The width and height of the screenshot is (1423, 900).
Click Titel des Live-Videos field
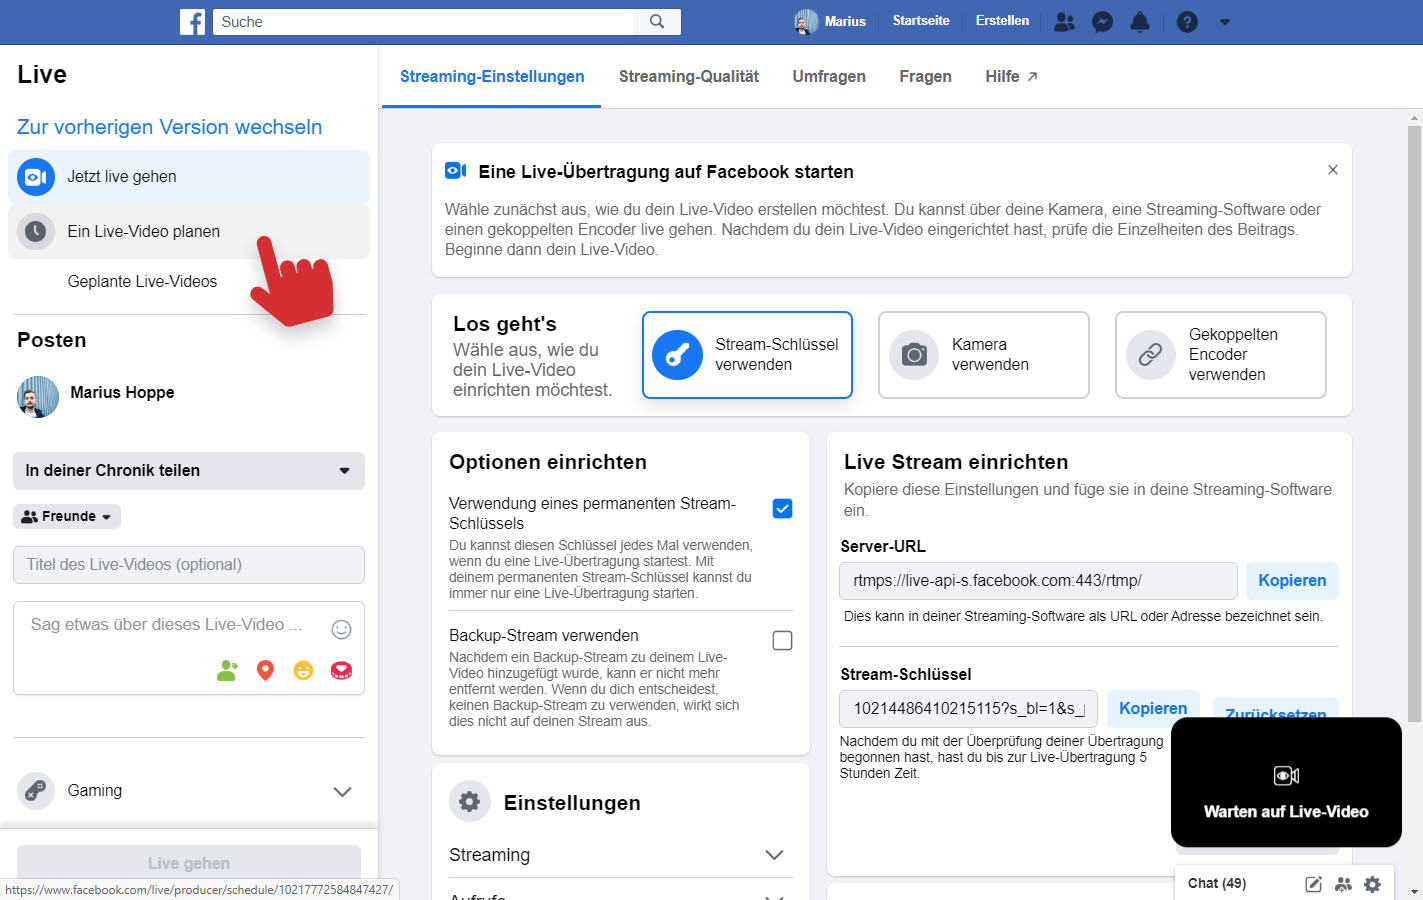click(x=189, y=565)
